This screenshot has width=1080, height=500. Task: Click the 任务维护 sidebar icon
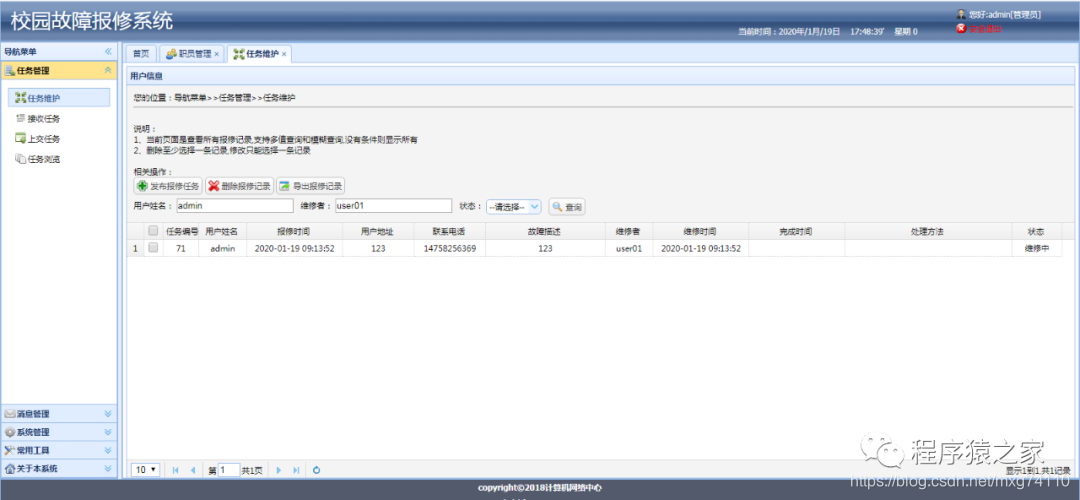coord(20,98)
